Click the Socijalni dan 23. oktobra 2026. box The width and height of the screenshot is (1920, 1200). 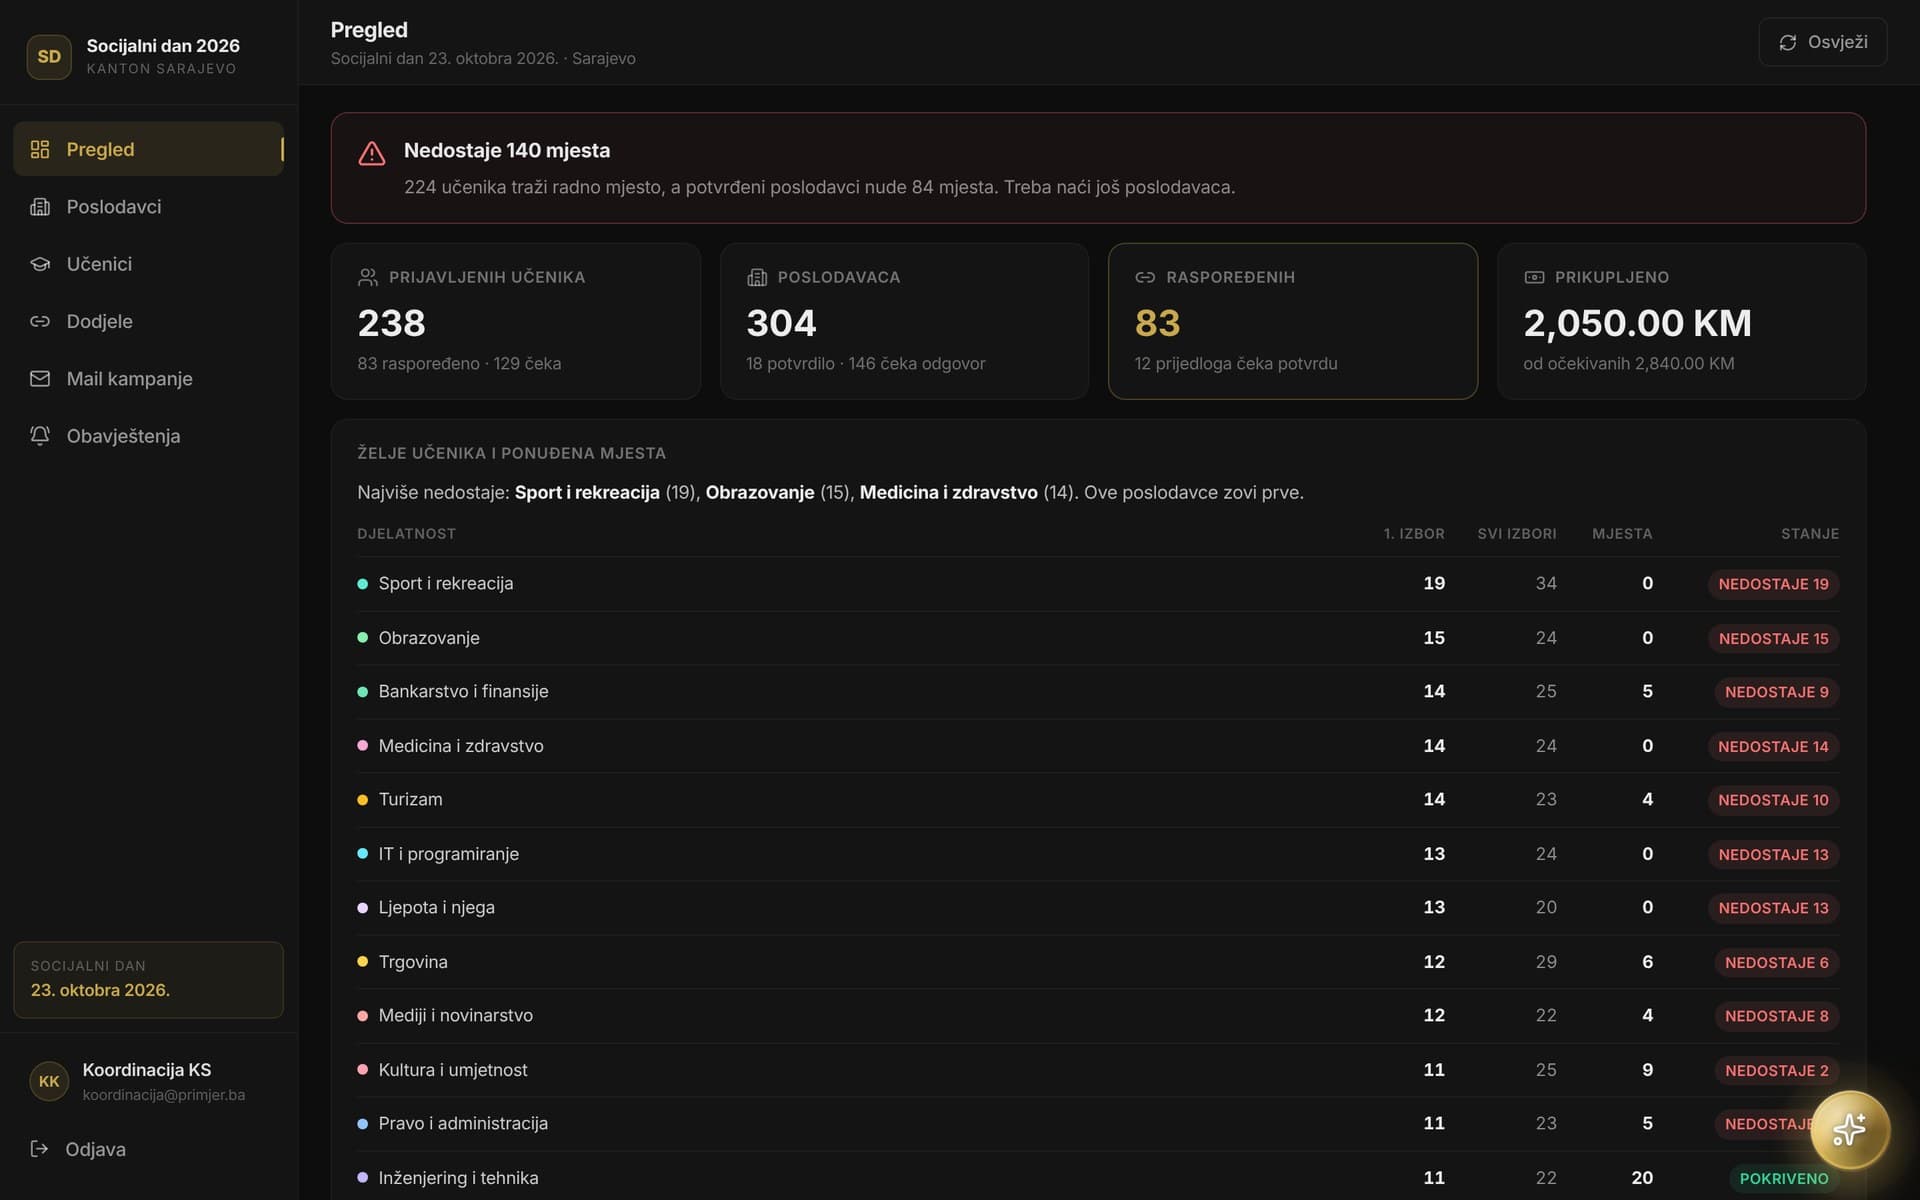148,980
